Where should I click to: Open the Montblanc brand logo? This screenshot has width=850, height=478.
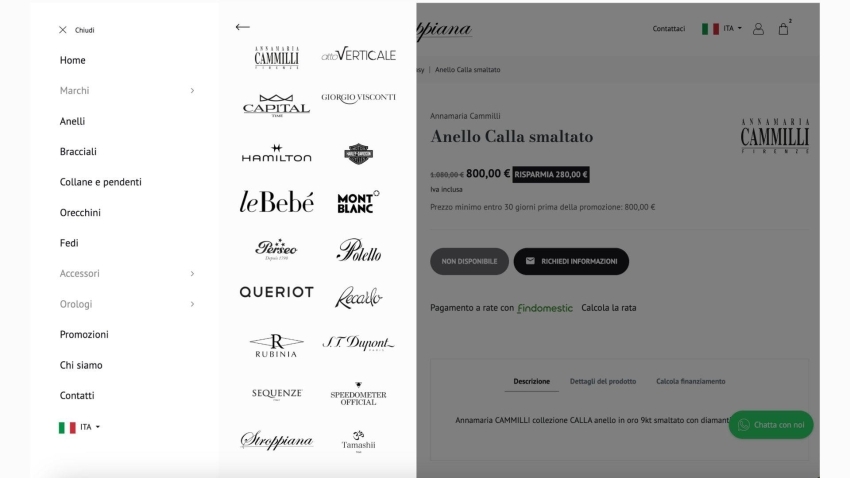[358, 202]
